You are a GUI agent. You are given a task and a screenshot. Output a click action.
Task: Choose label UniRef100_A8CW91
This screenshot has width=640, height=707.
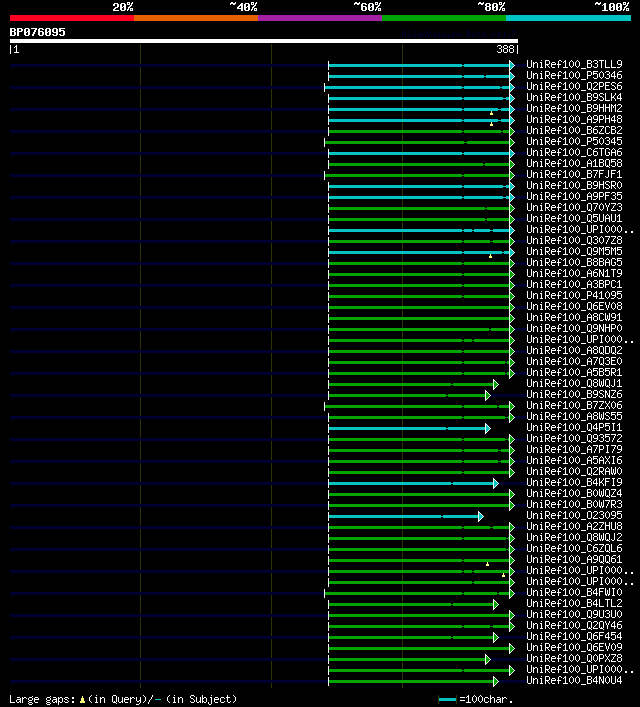574,317
